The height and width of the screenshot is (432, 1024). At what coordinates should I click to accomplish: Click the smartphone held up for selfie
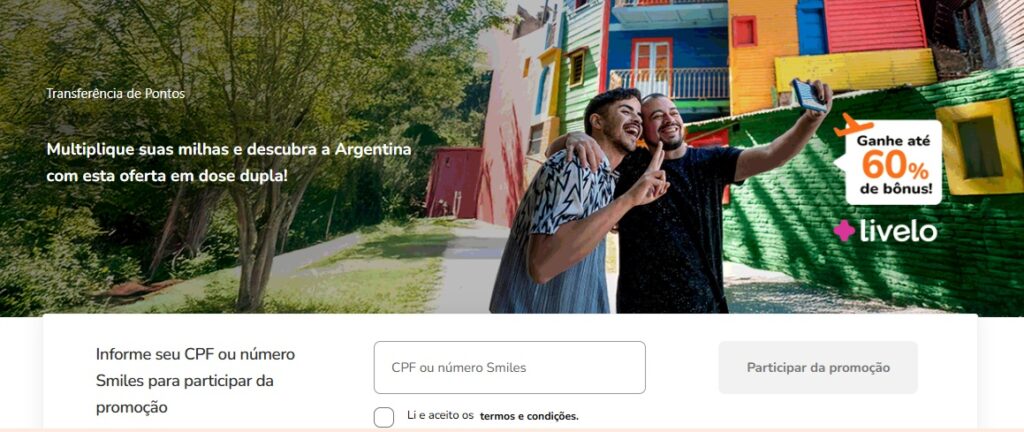tap(808, 95)
